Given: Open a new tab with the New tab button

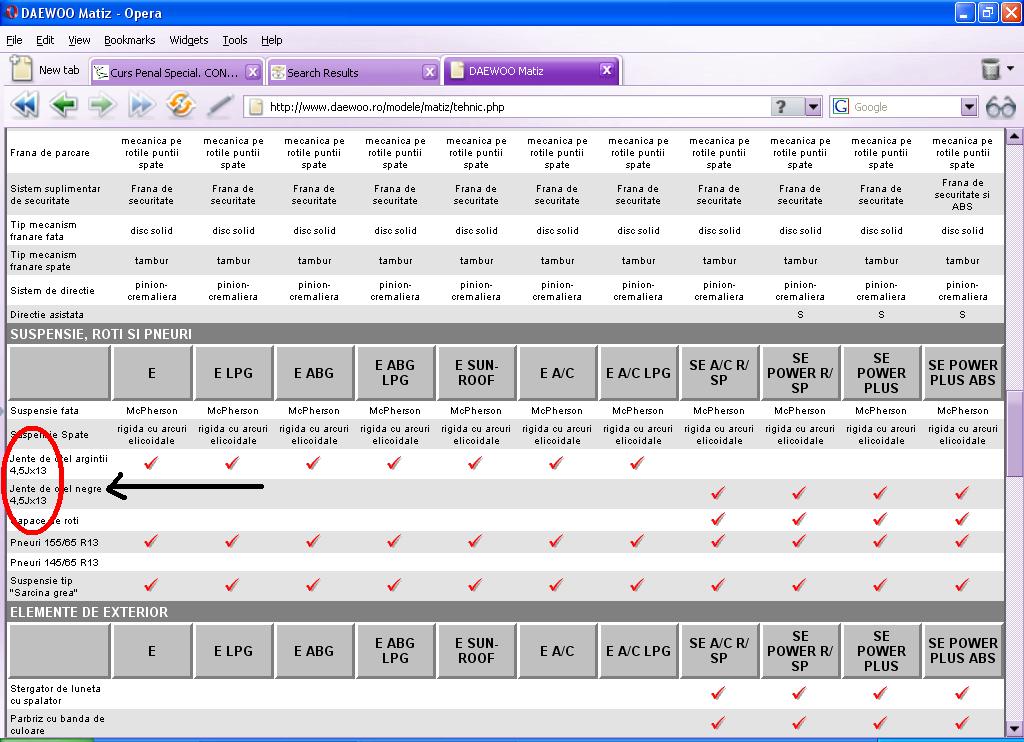Looking at the screenshot, I should (45, 69).
